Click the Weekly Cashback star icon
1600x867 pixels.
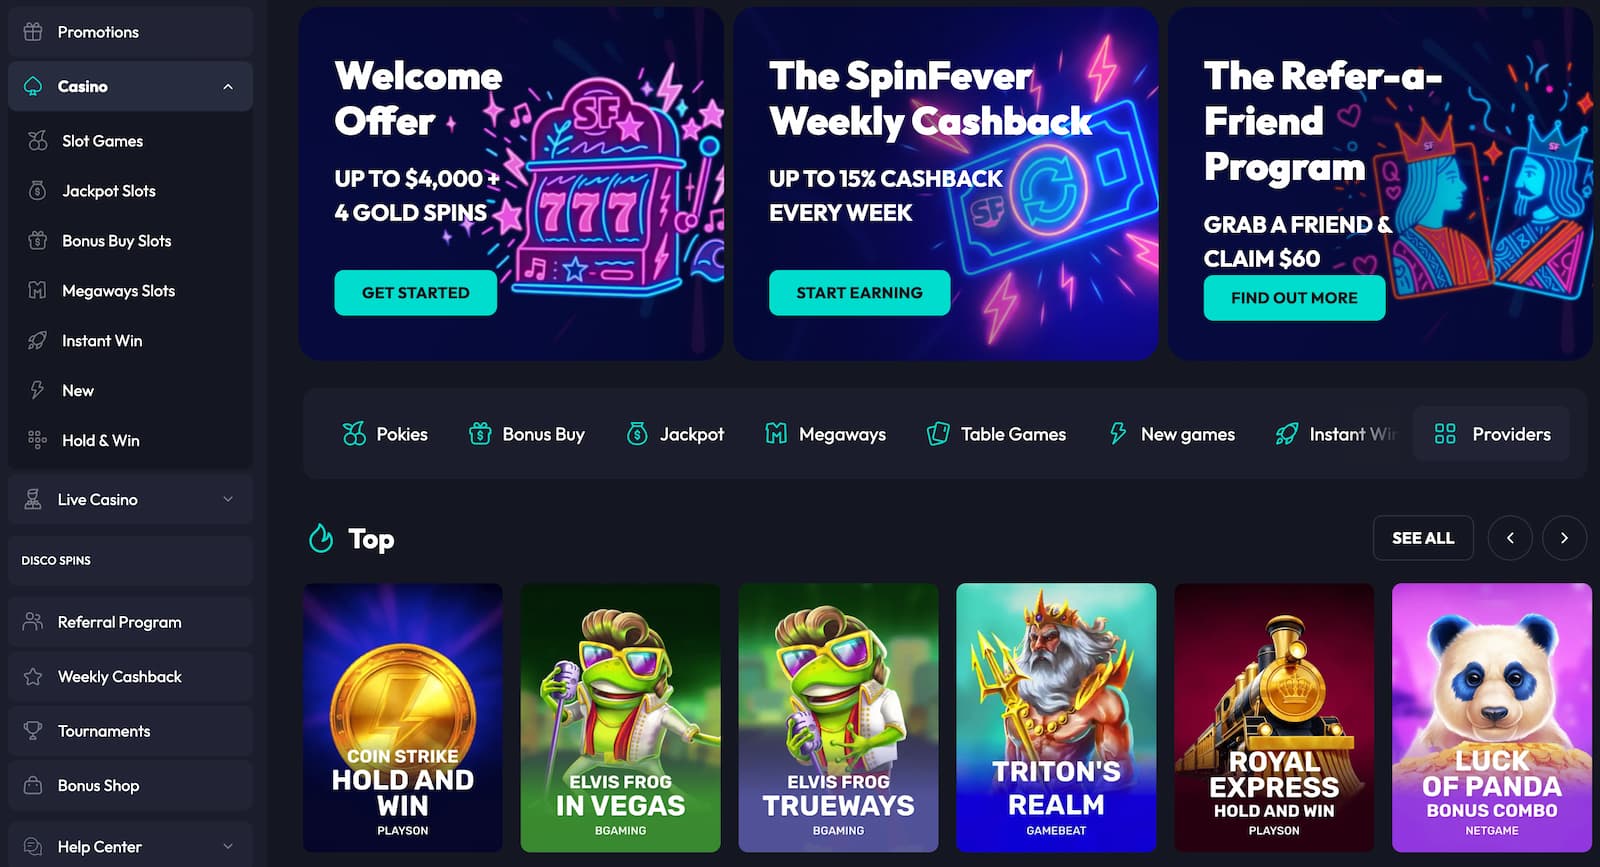tap(34, 676)
